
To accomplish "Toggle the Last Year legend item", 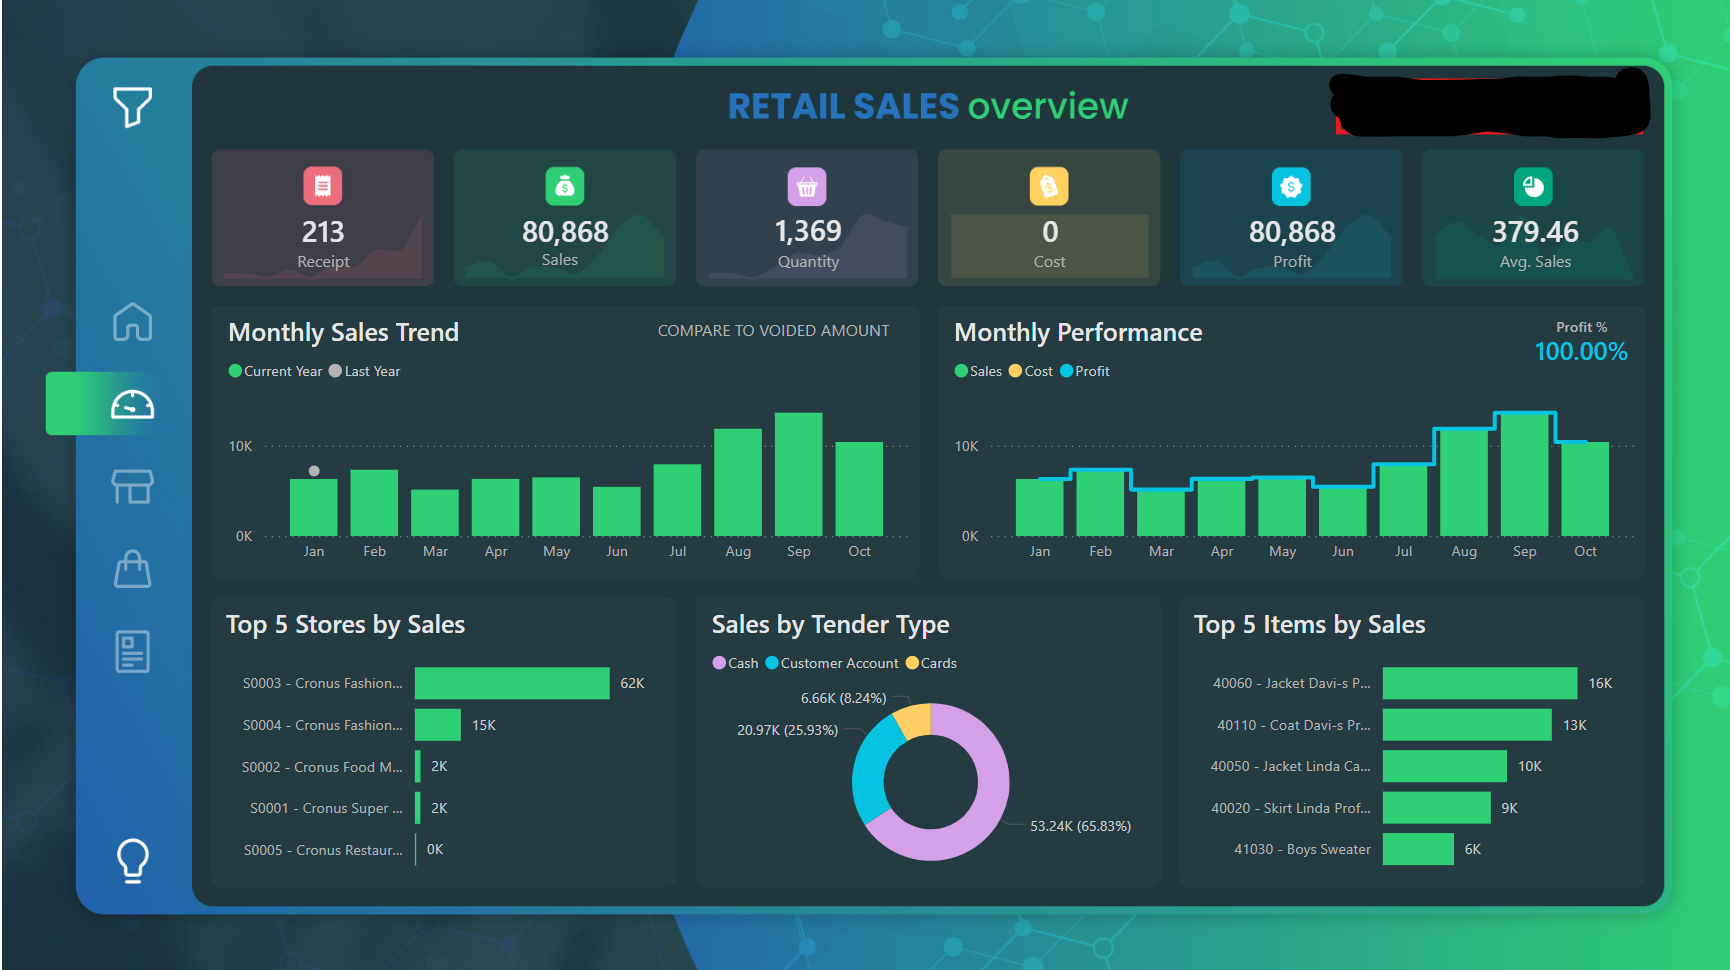I will [365, 371].
